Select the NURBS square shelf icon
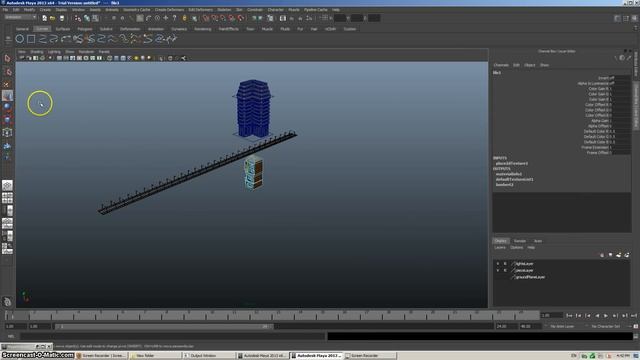Image resolution: width=640 pixels, height=360 pixels. point(31,39)
